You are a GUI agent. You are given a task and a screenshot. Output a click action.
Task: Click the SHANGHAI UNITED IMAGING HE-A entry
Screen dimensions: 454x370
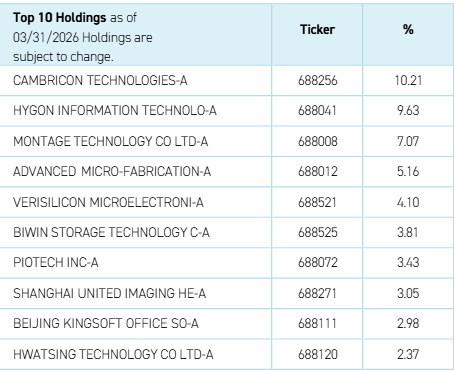110,293
